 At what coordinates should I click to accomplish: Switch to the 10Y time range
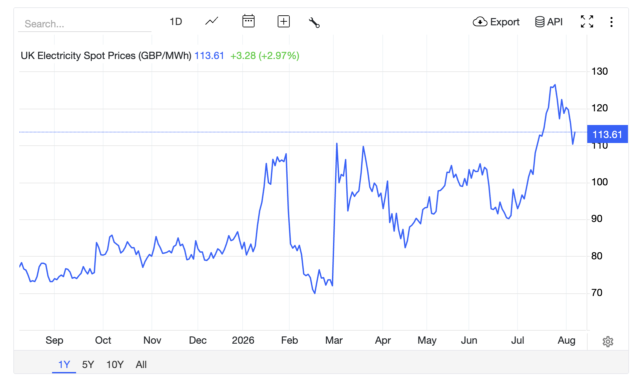coord(115,364)
